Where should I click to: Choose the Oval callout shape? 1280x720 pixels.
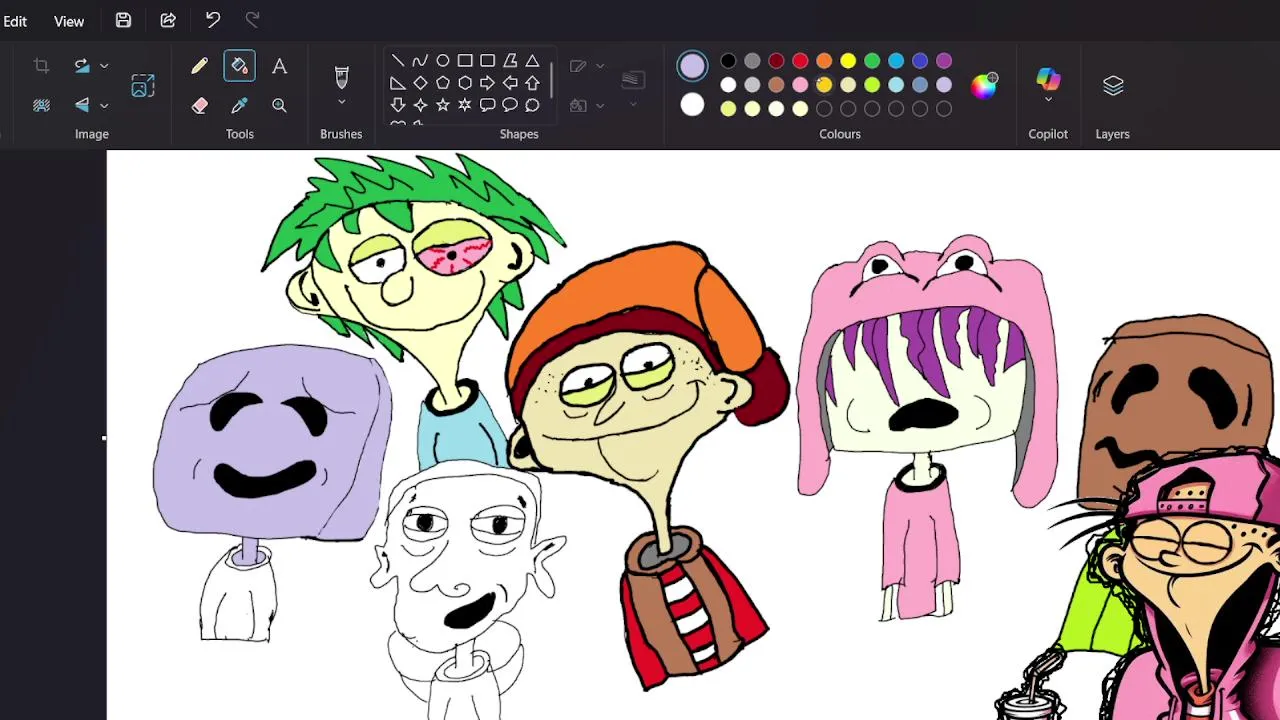(510, 105)
